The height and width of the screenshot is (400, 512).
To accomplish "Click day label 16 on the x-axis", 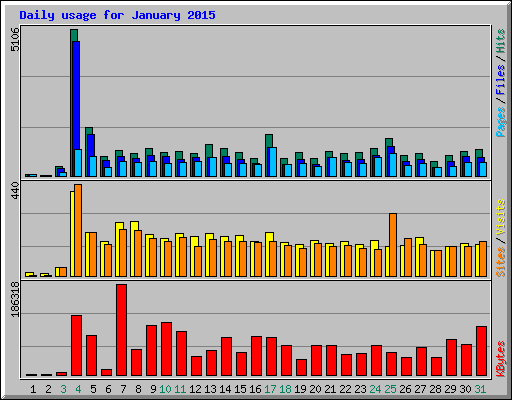I will click(x=255, y=389).
